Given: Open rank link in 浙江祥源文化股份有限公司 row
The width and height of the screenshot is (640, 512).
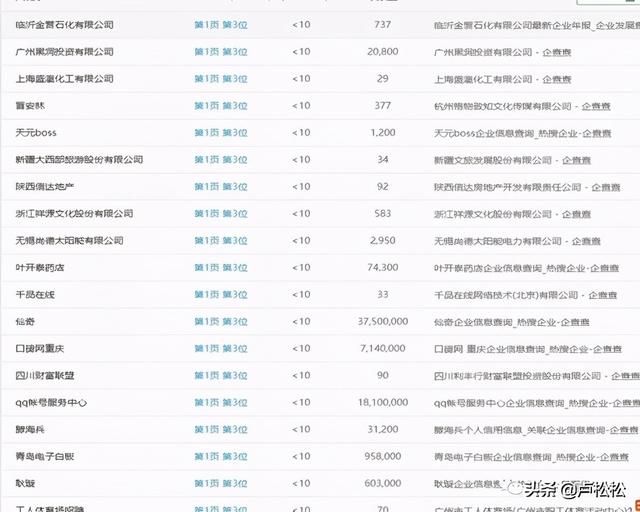Looking at the screenshot, I should point(221,214).
